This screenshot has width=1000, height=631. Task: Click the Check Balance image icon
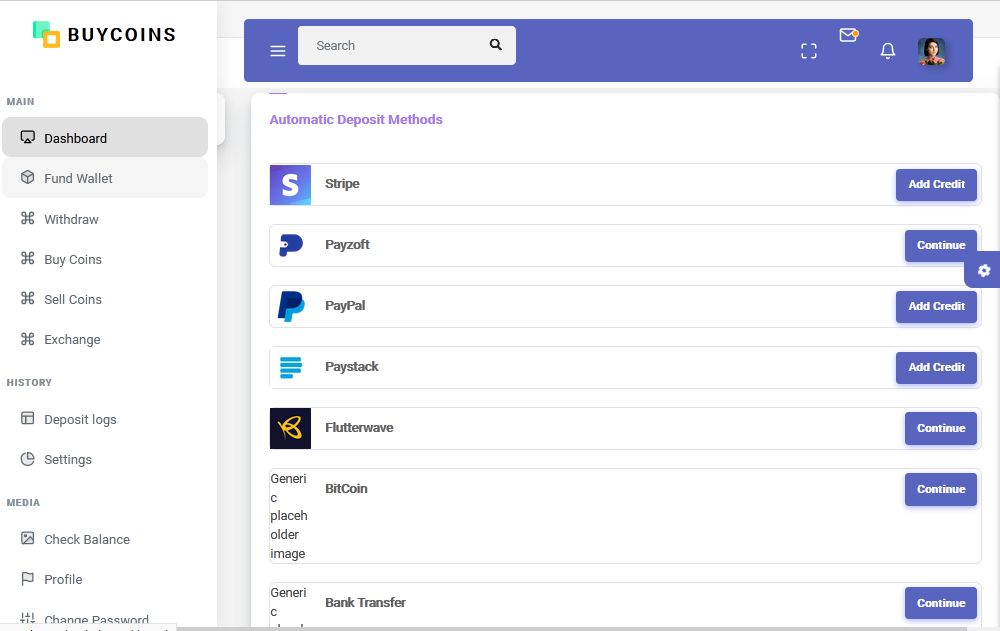27,538
